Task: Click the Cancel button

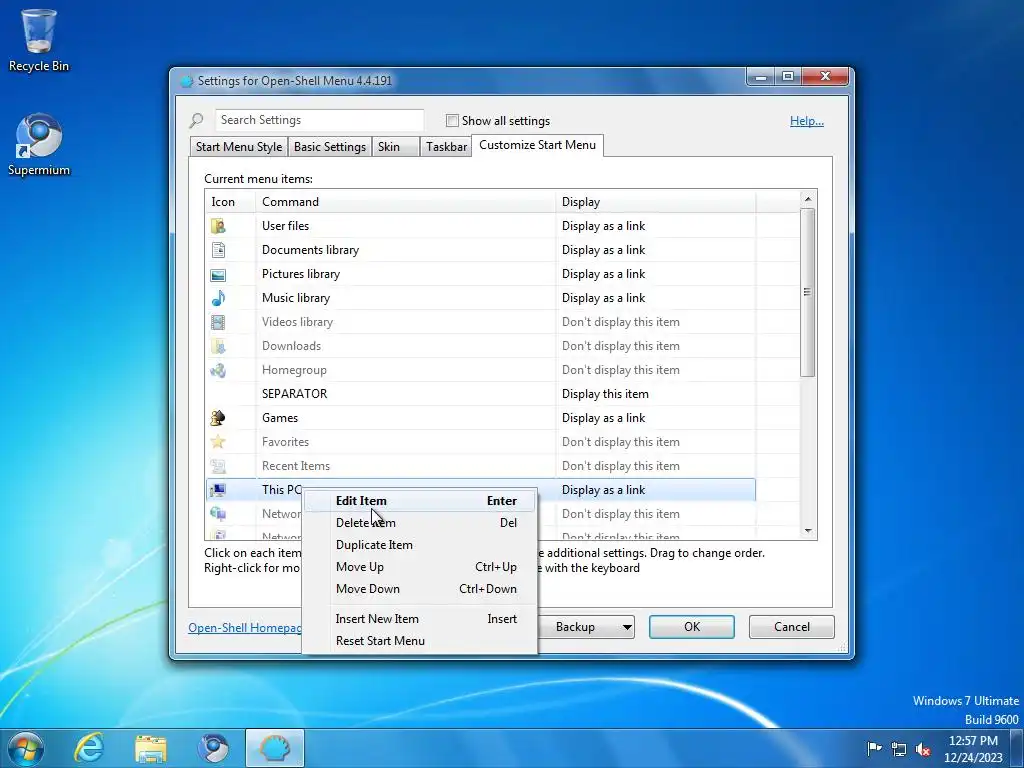Action: click(792, 627)
